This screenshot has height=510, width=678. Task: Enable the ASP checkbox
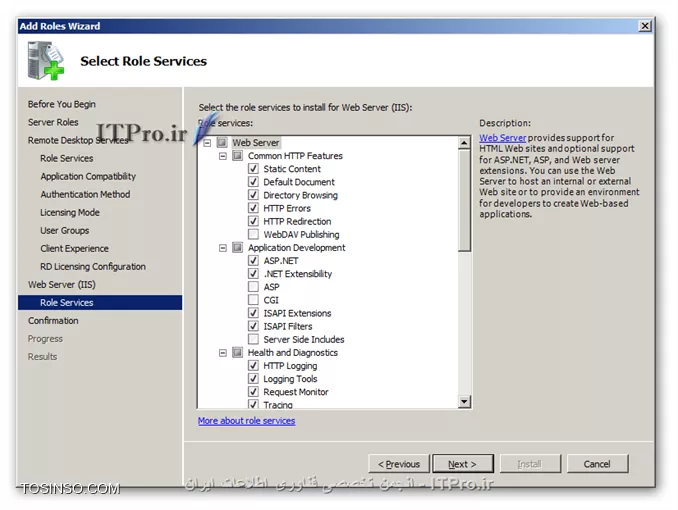click(x=253, y=287)
